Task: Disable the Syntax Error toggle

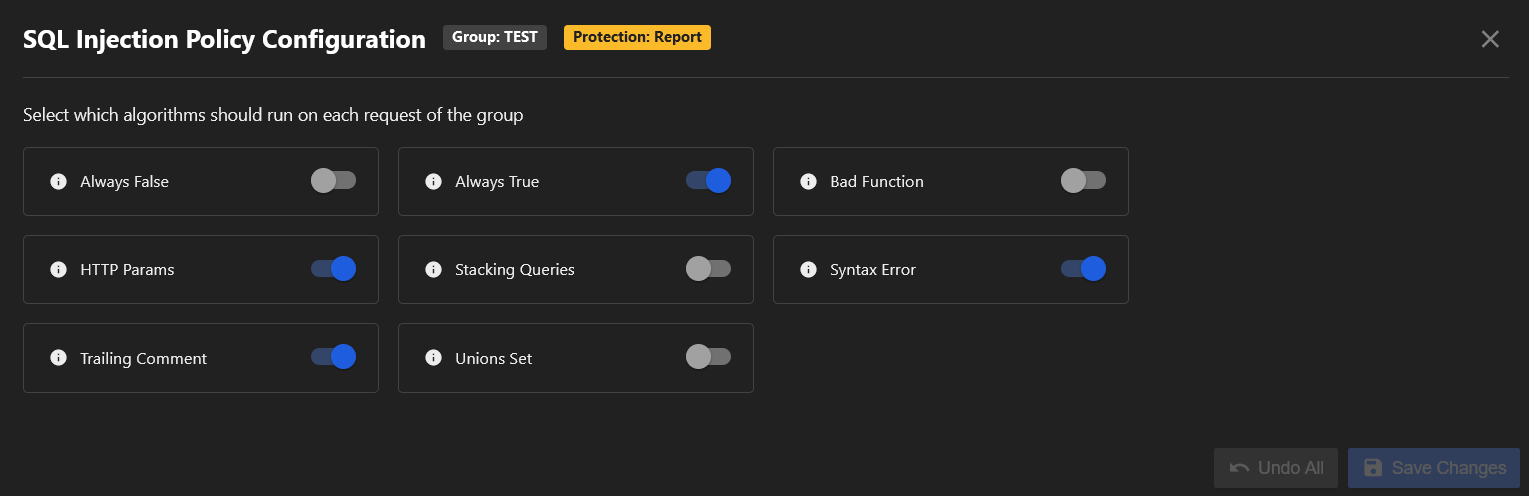Action: tap(1083, 269)
